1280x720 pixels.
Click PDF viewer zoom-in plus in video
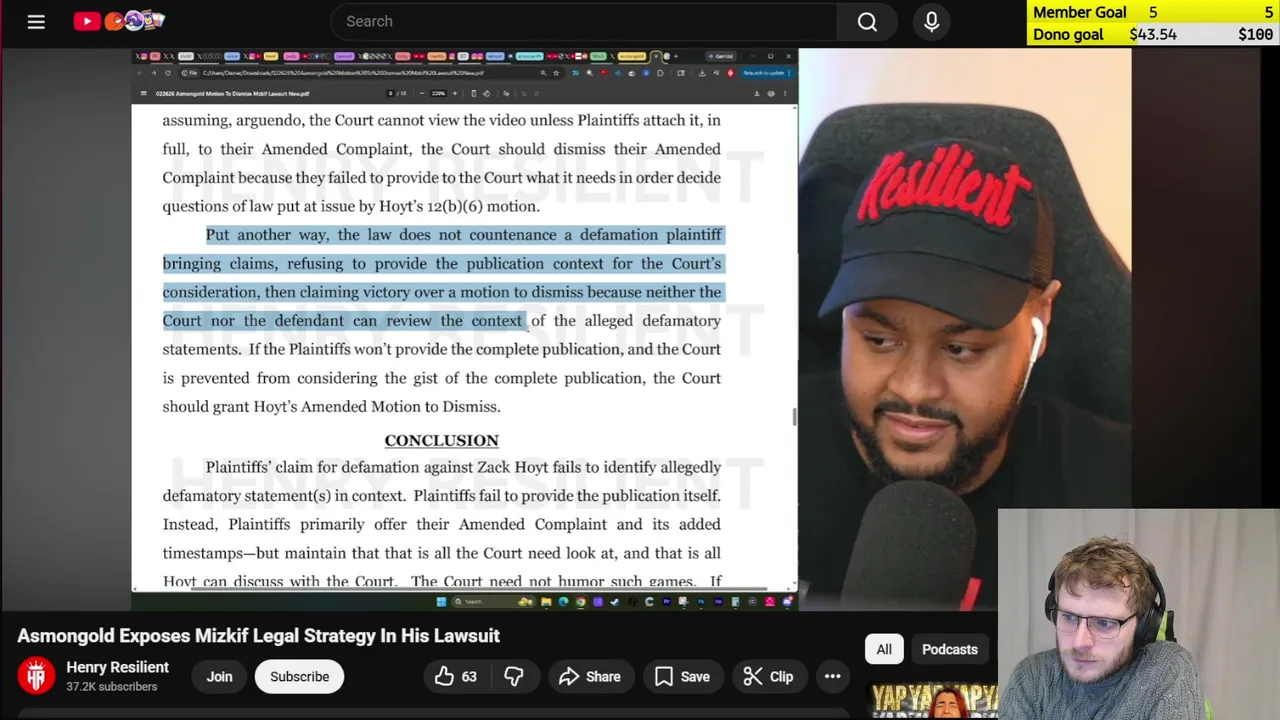click(x=455, y=94)
